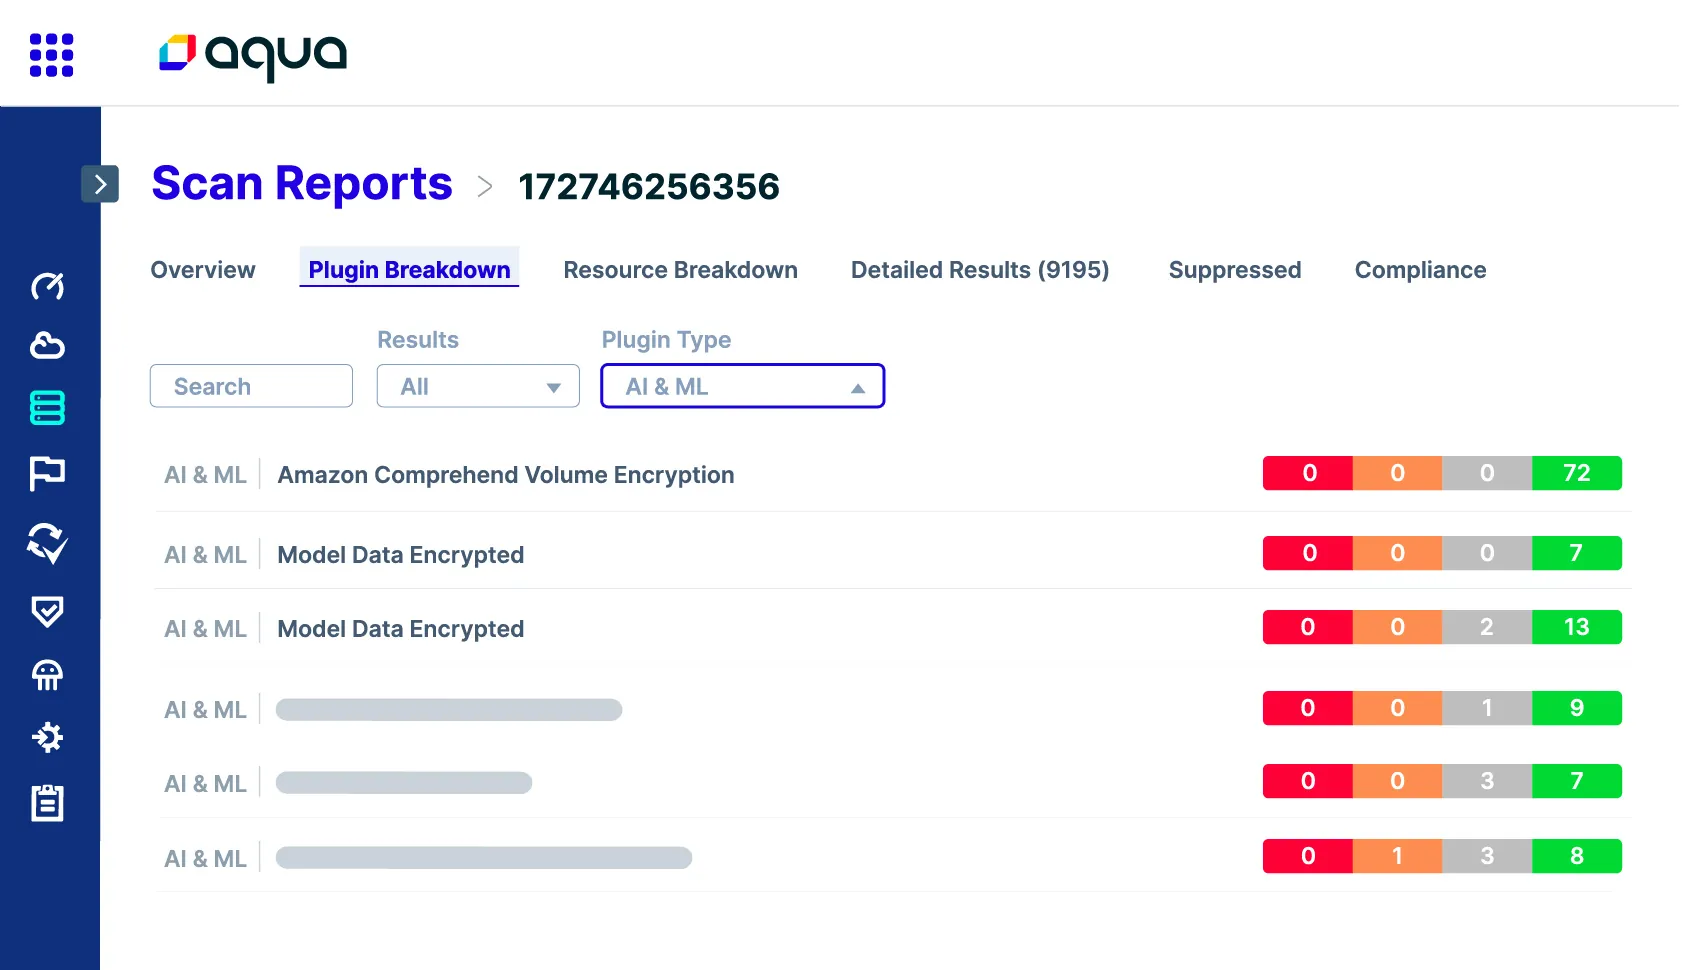Click the green 72 pass count
Viewport: 1690px width, 970px height.
click(1577, 473)
